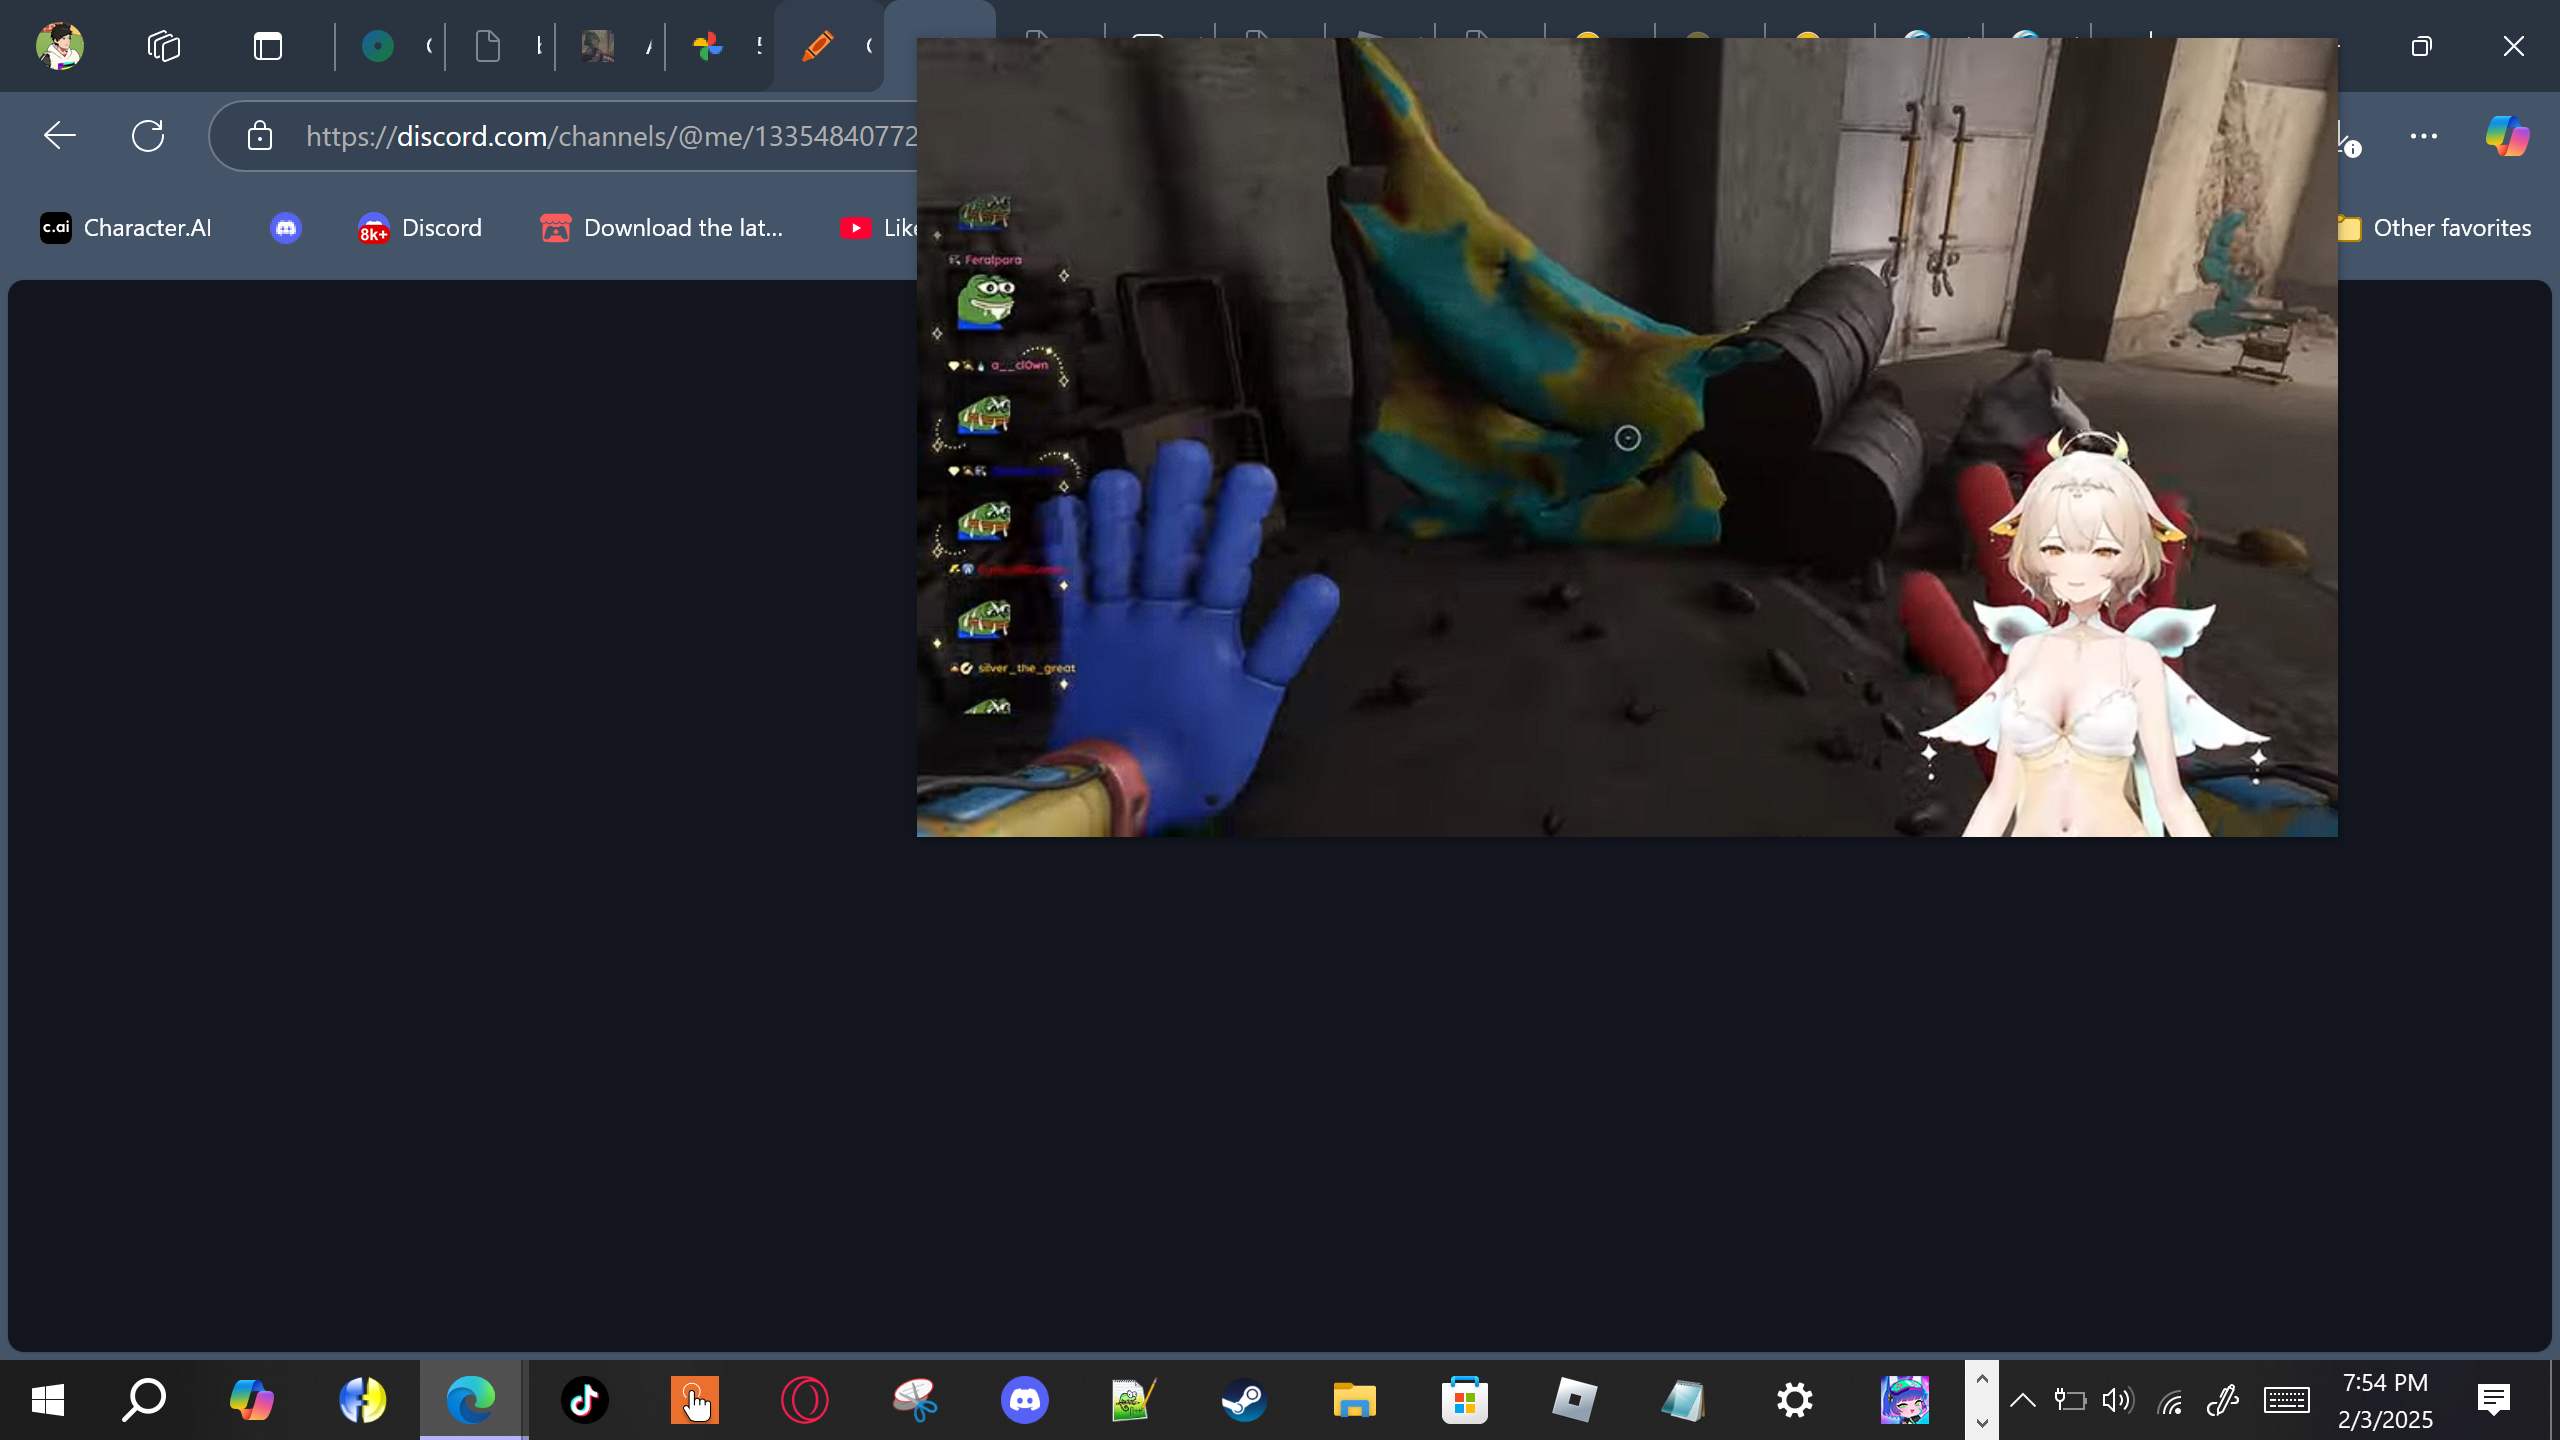Open the unlabeled Discord icon favorite
Screen dimensions: 2560x1440
(x=286, y=228)
